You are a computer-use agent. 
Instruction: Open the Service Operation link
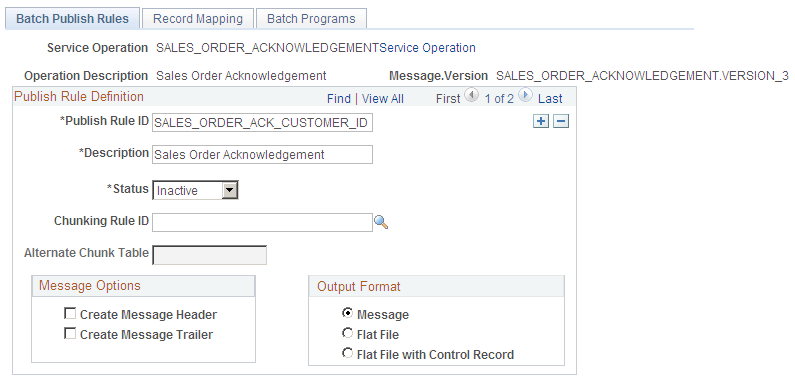[x=428, y=48]
